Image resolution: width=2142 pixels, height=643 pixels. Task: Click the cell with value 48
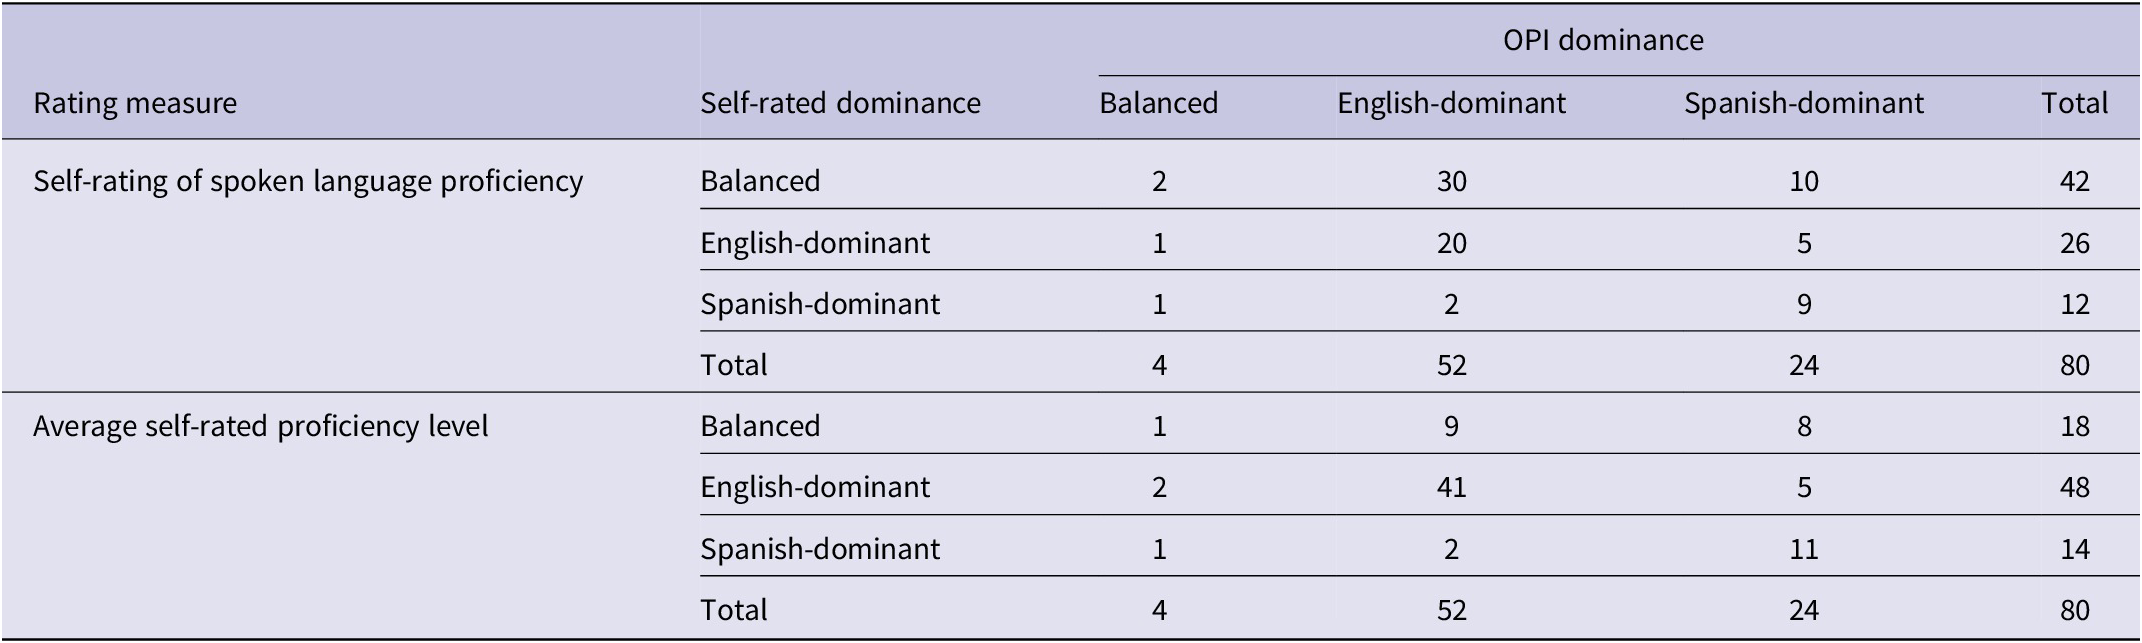[2075, 487]
